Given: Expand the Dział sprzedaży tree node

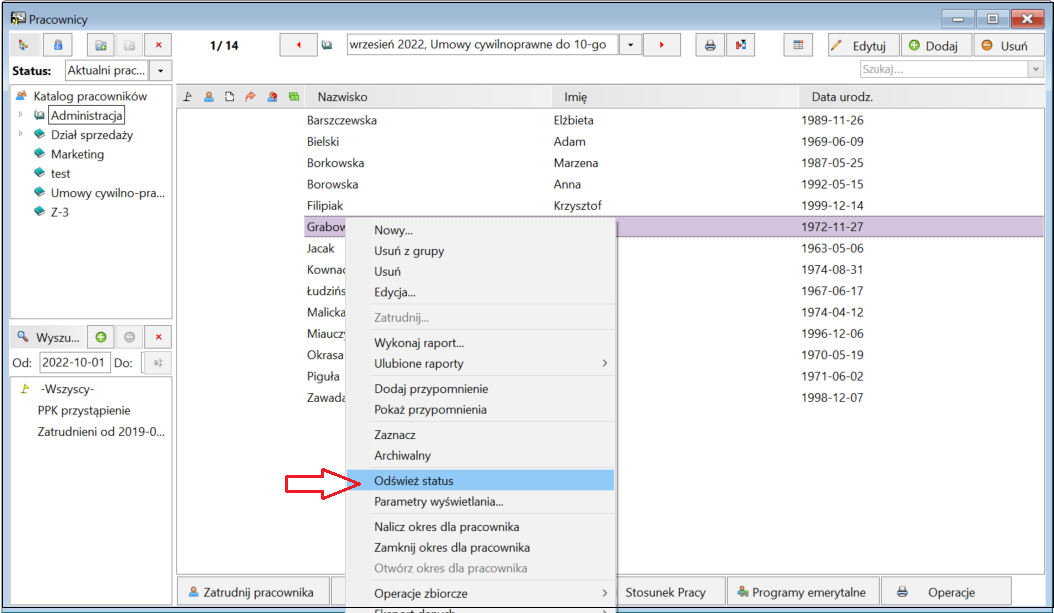Looking at the screenshot, I should (x=21, y=134).
